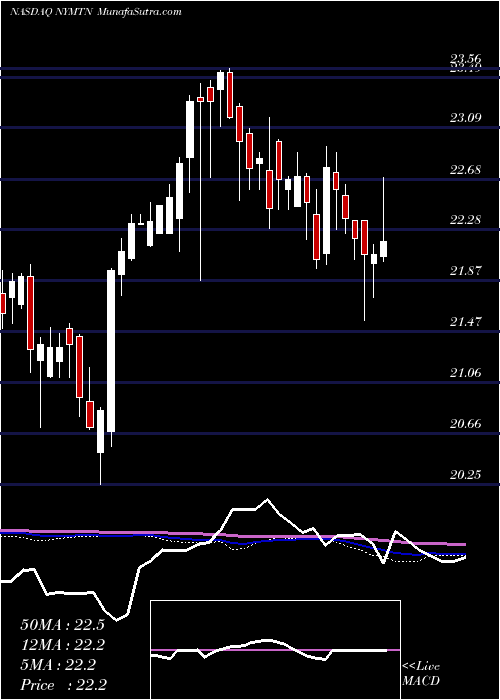The width and height of the screenshot is (500, 700).
Task: Select the 21.47 price level label
Action: pos(466,322)
